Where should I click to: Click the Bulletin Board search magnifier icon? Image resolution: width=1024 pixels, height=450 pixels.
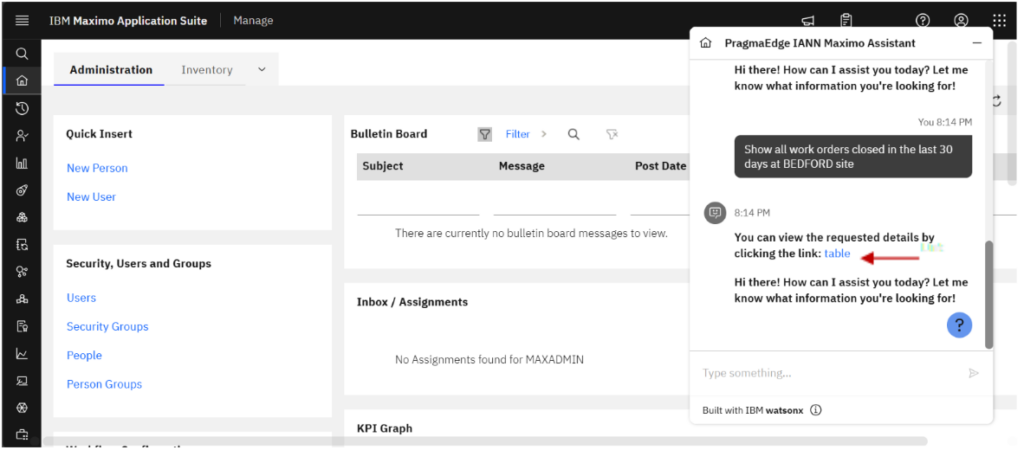pyautogui.click(x=573, y=134)
